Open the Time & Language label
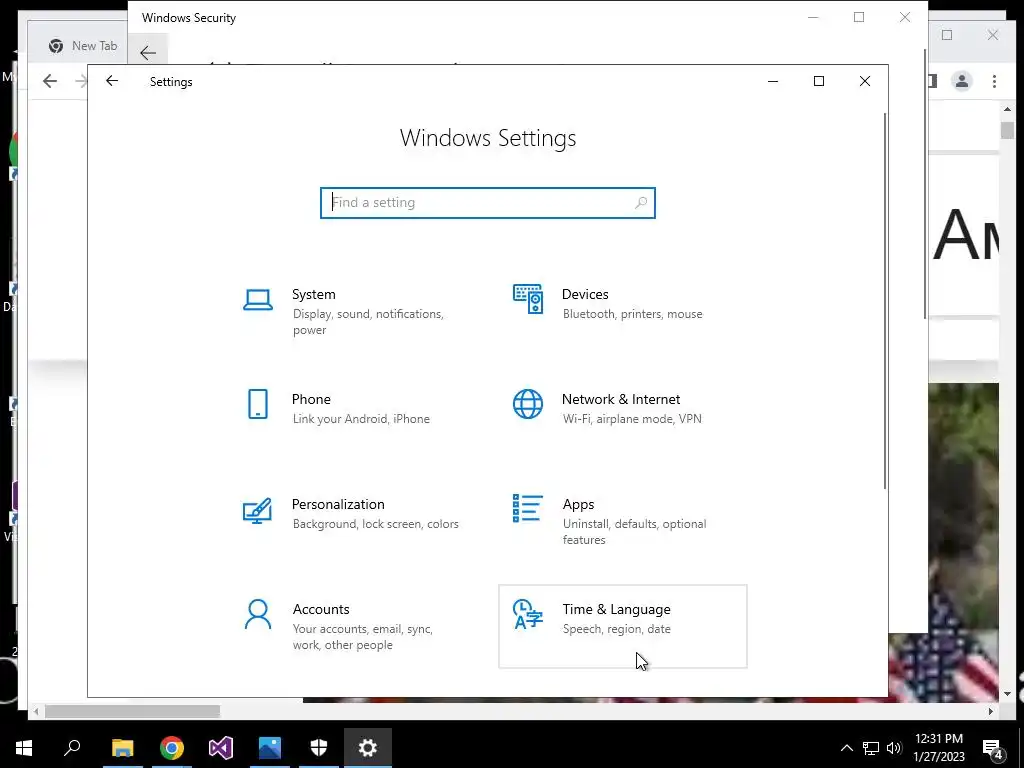This screenshot has width=1024, height=768. [x=616, y=609]
